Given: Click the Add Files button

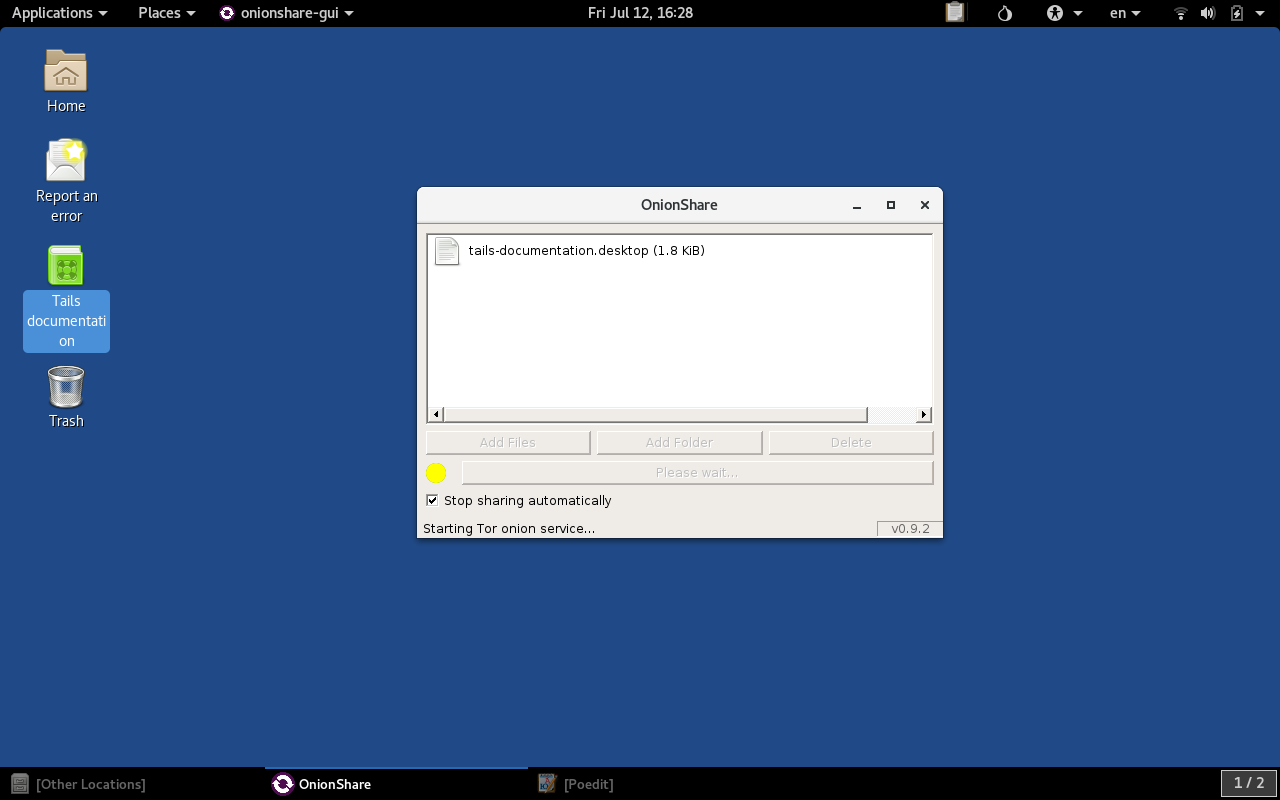Looking at the screenshot, I should click(508, 442).
